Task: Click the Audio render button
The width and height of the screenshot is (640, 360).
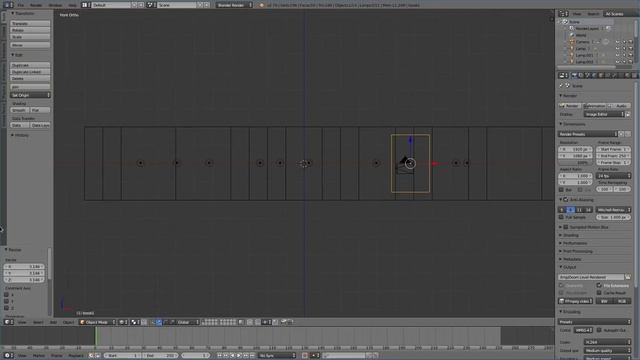Action: [619, 106]
